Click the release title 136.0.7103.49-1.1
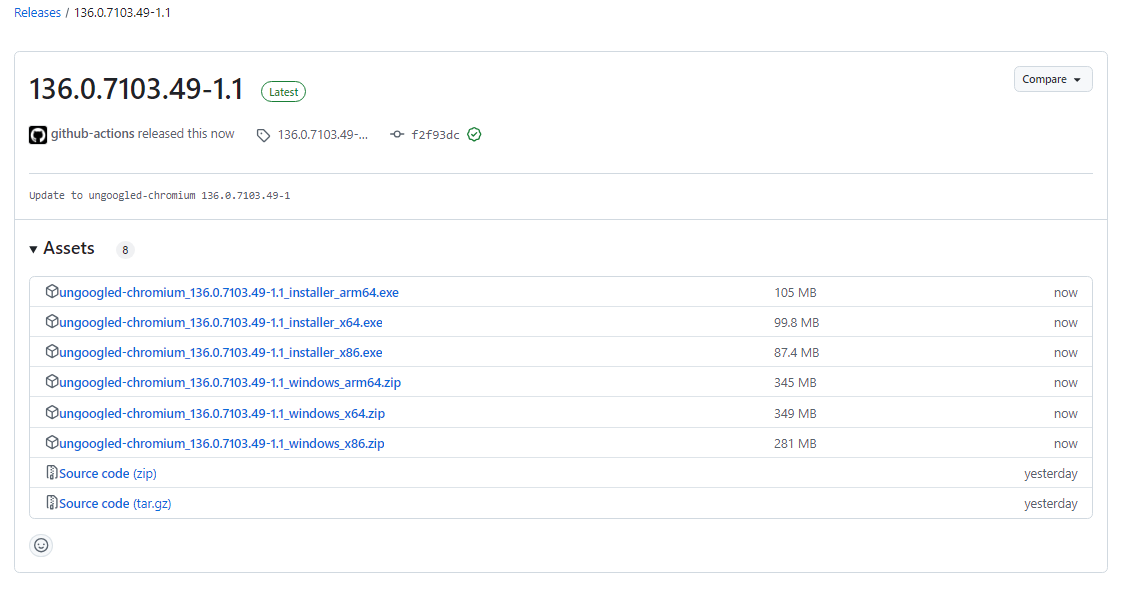The image size is (1138, 608). tap(136, 89)
